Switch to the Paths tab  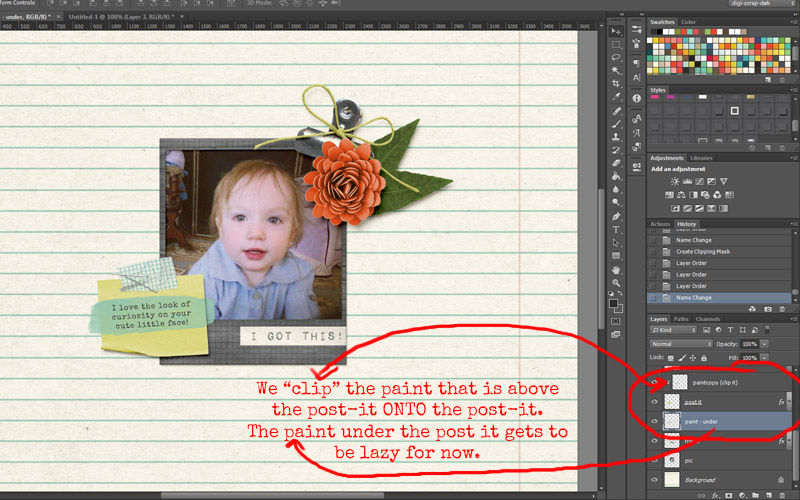[x=681, y=319]
